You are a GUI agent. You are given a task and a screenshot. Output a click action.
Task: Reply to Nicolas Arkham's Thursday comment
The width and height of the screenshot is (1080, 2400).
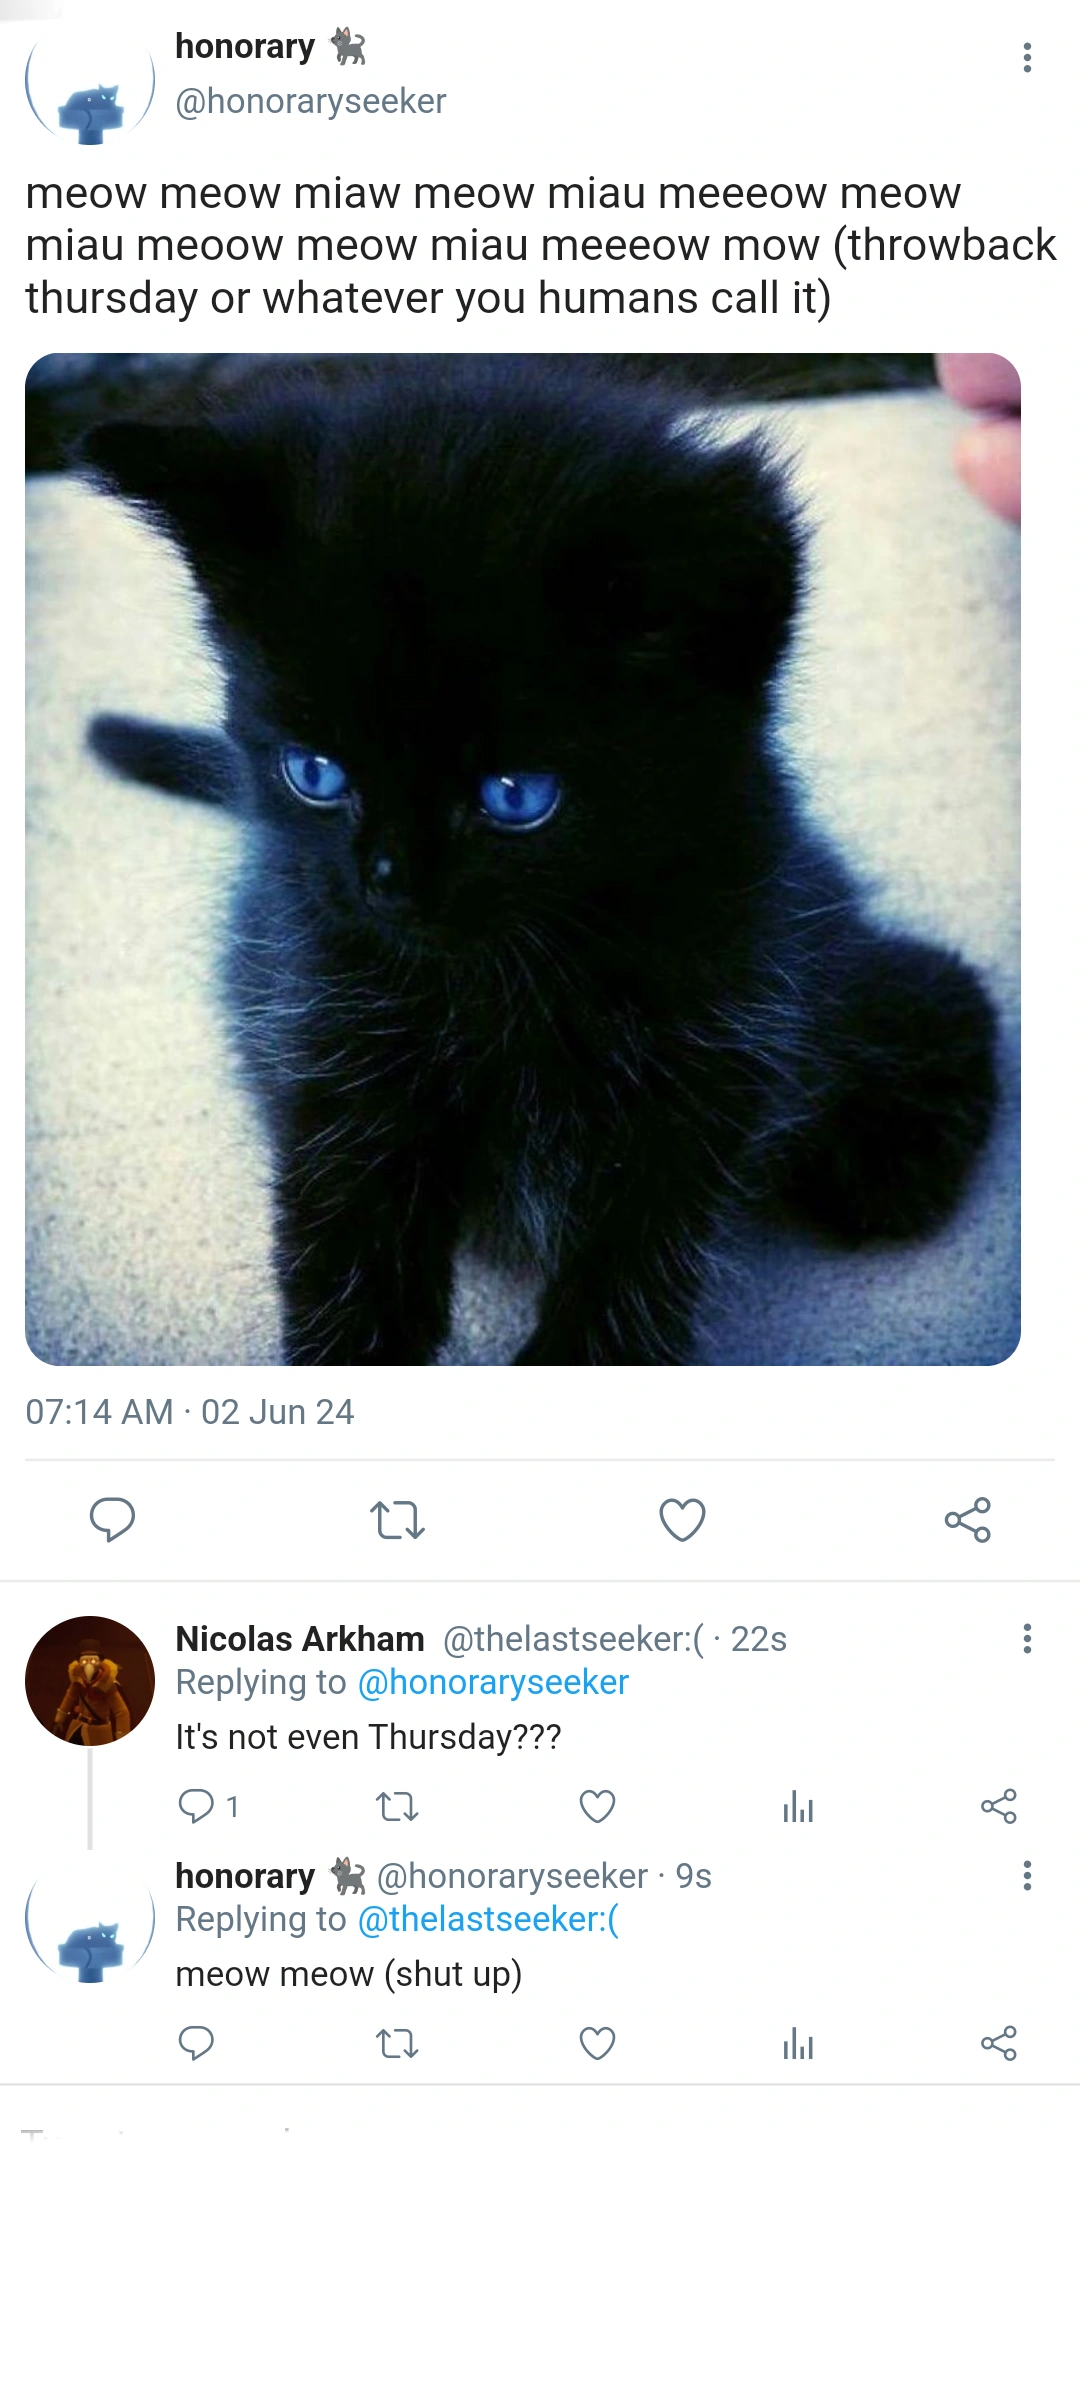tap(196, 1806)
